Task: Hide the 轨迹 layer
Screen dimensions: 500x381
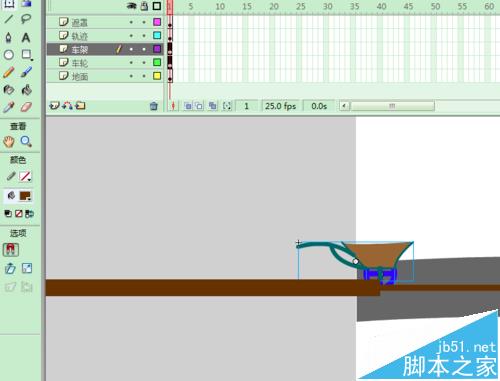Action: pyautogui.click(x=131, y=35)
